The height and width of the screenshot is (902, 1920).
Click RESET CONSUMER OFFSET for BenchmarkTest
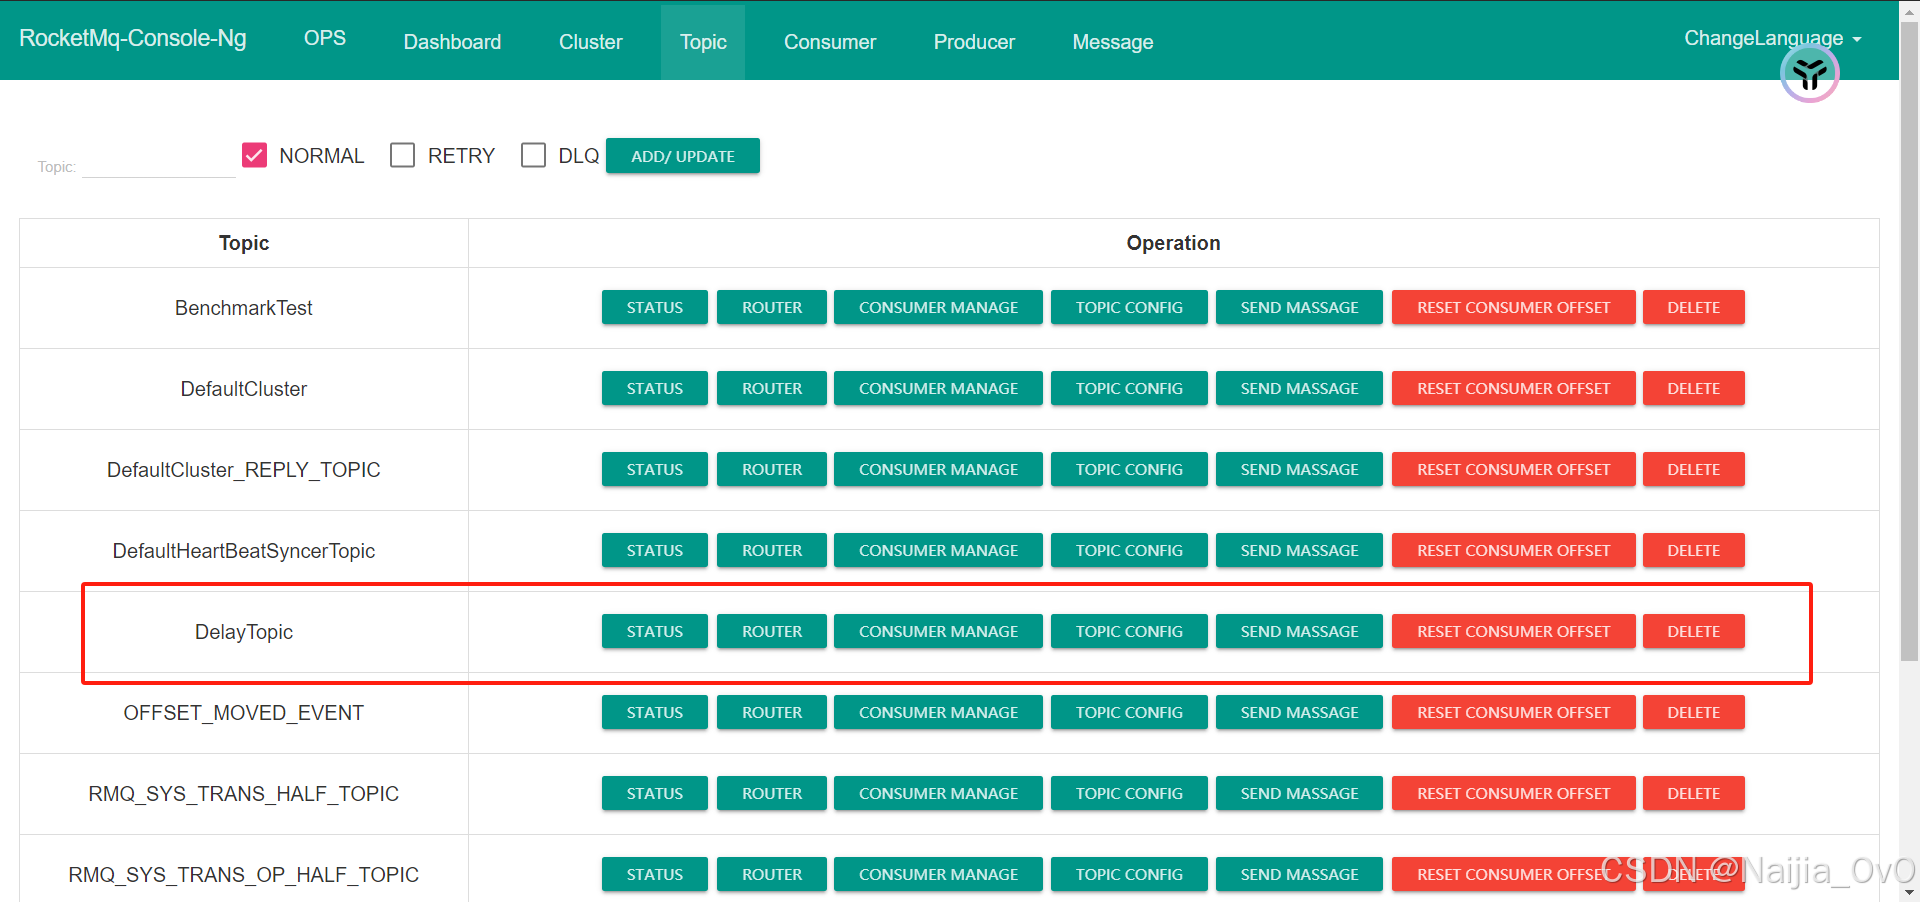pos(1513,307)
